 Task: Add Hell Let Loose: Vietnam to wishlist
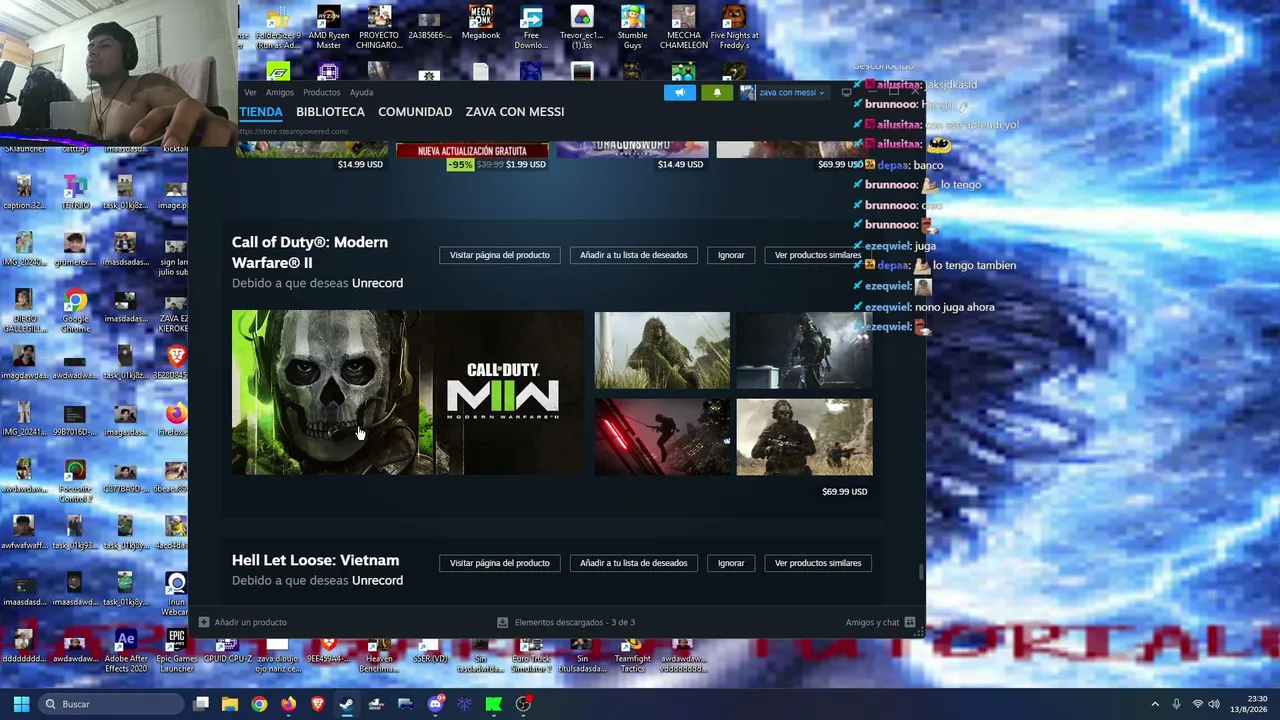634,563
